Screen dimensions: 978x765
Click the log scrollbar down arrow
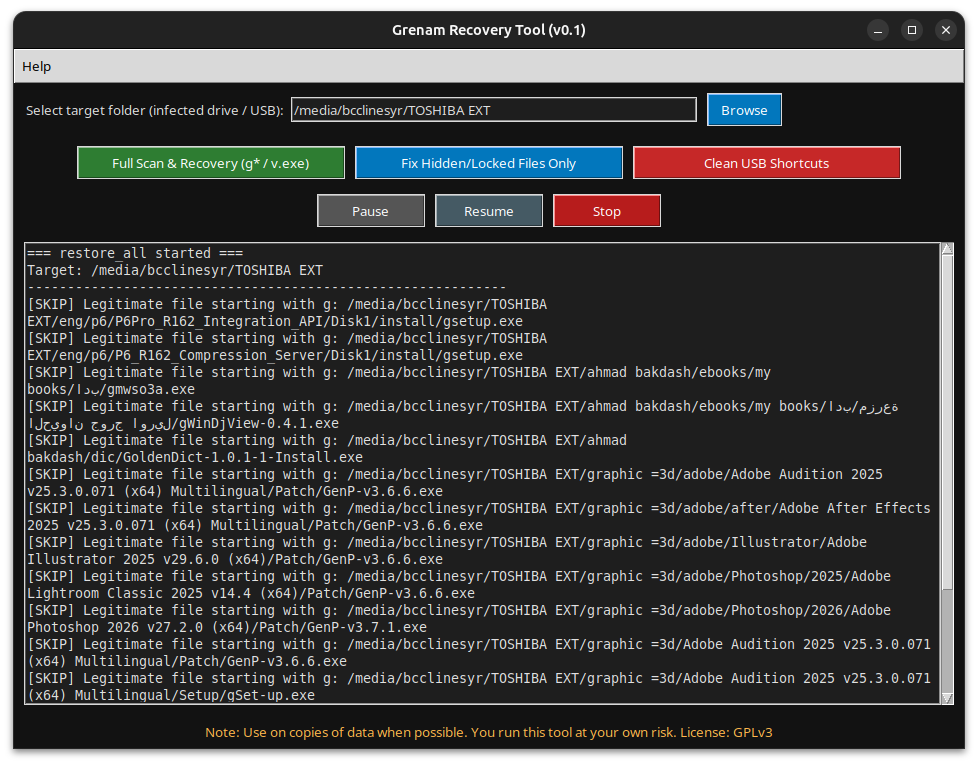(947, 697)
